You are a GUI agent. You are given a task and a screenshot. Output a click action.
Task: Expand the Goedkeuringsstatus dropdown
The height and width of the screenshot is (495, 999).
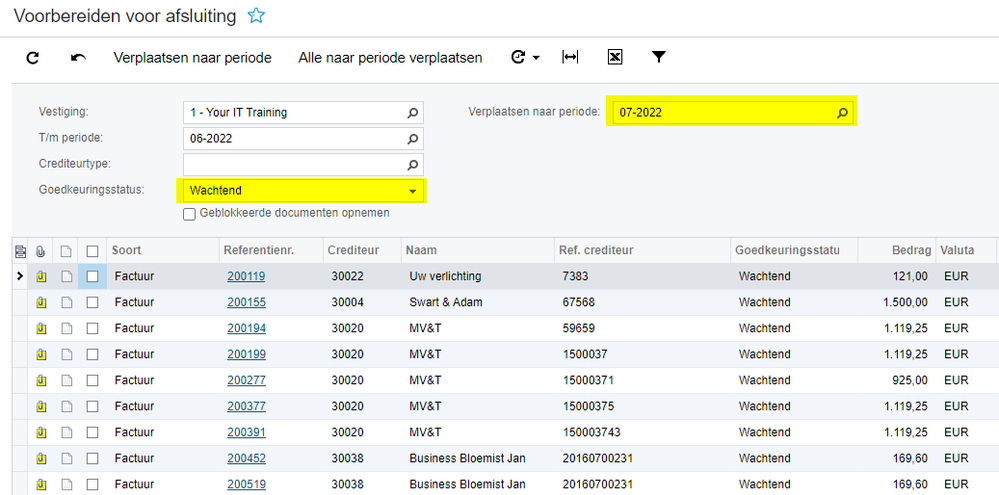tap(412, 191)
